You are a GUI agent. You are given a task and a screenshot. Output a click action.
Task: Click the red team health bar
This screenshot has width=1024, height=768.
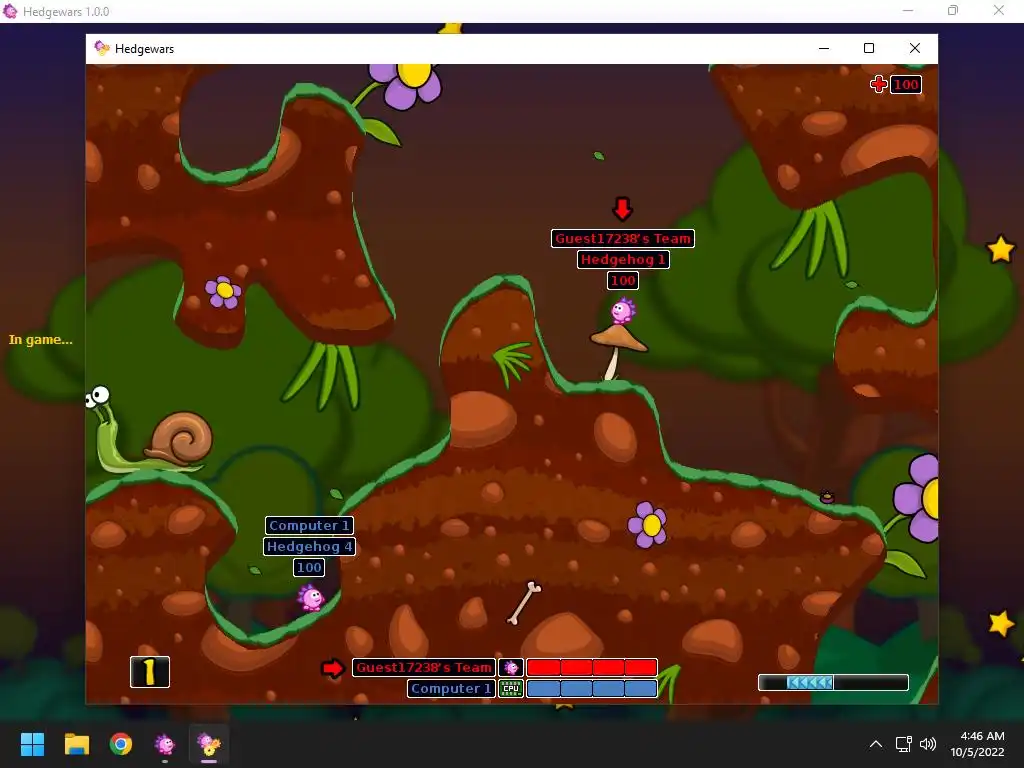[x=592, y=667]
